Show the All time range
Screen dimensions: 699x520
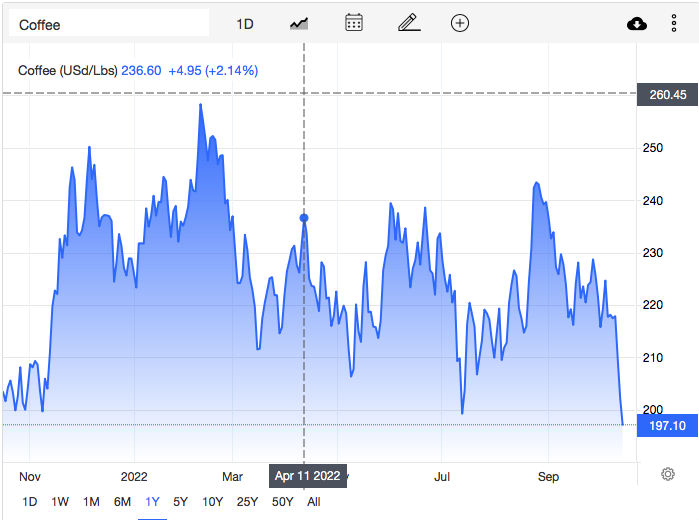pos(313,502)
